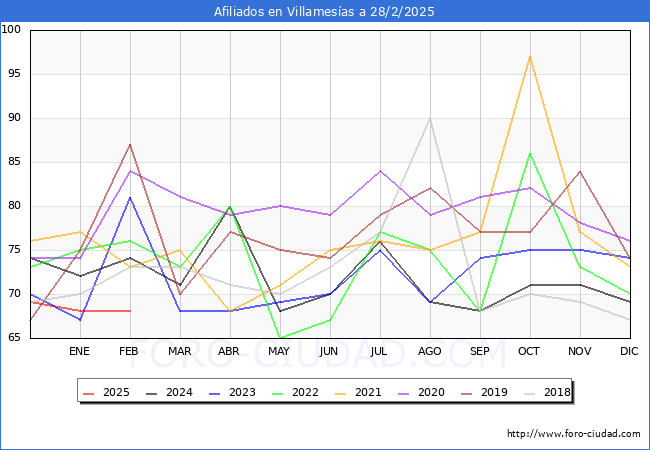Image resolution: width=650 pixels, height=450 pixels.
Task: Click the 2024 legend label
Action: point(179,392)
